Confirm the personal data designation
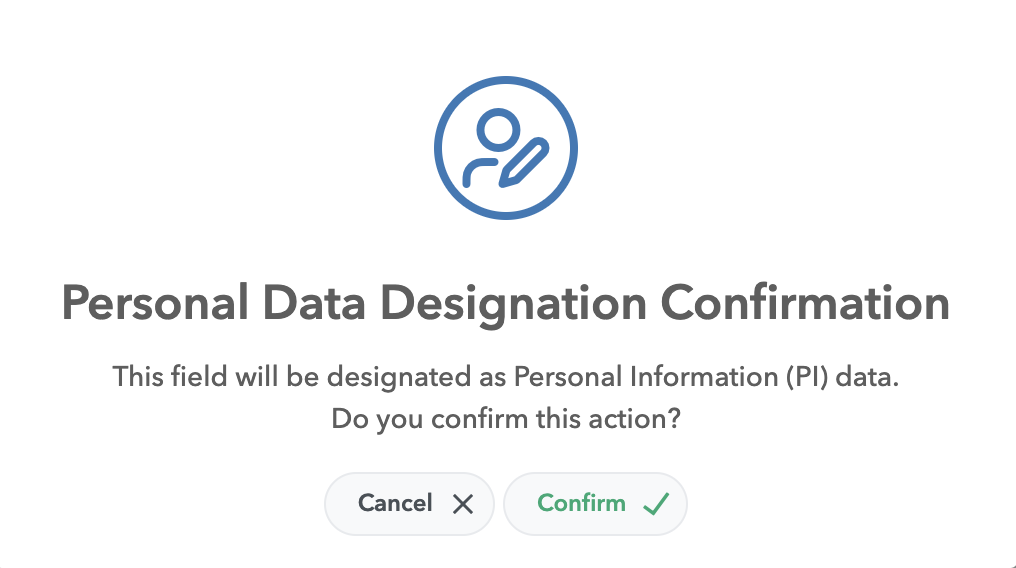 coord(595,504)
